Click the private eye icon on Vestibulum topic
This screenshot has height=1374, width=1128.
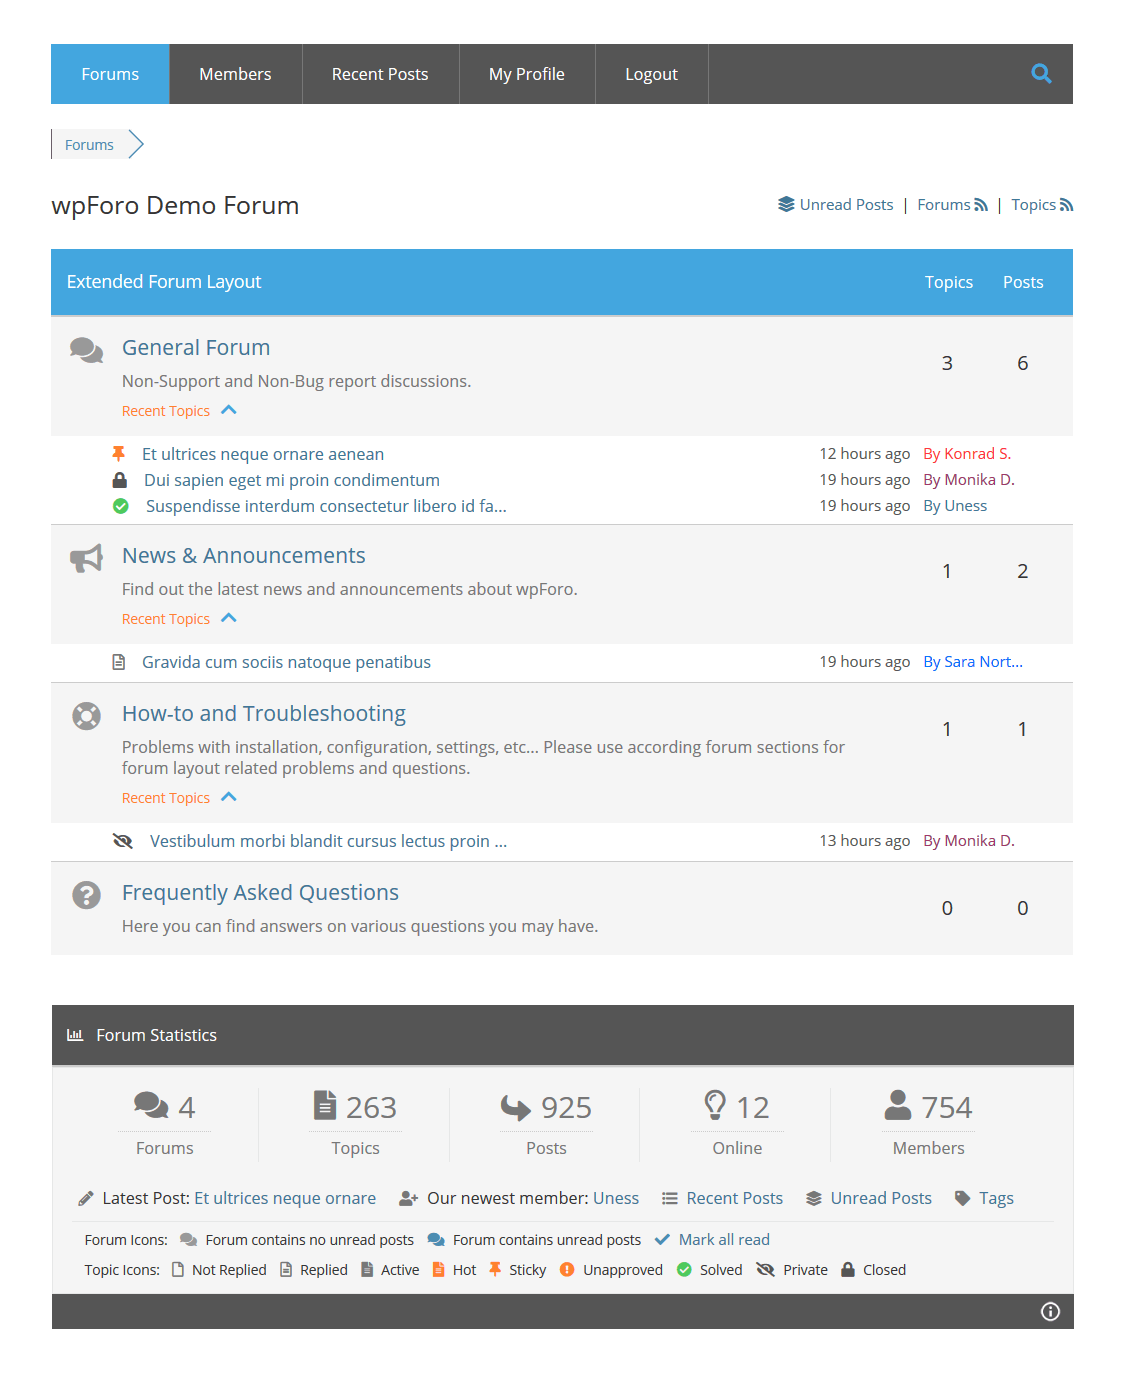(x=122, y=841)
